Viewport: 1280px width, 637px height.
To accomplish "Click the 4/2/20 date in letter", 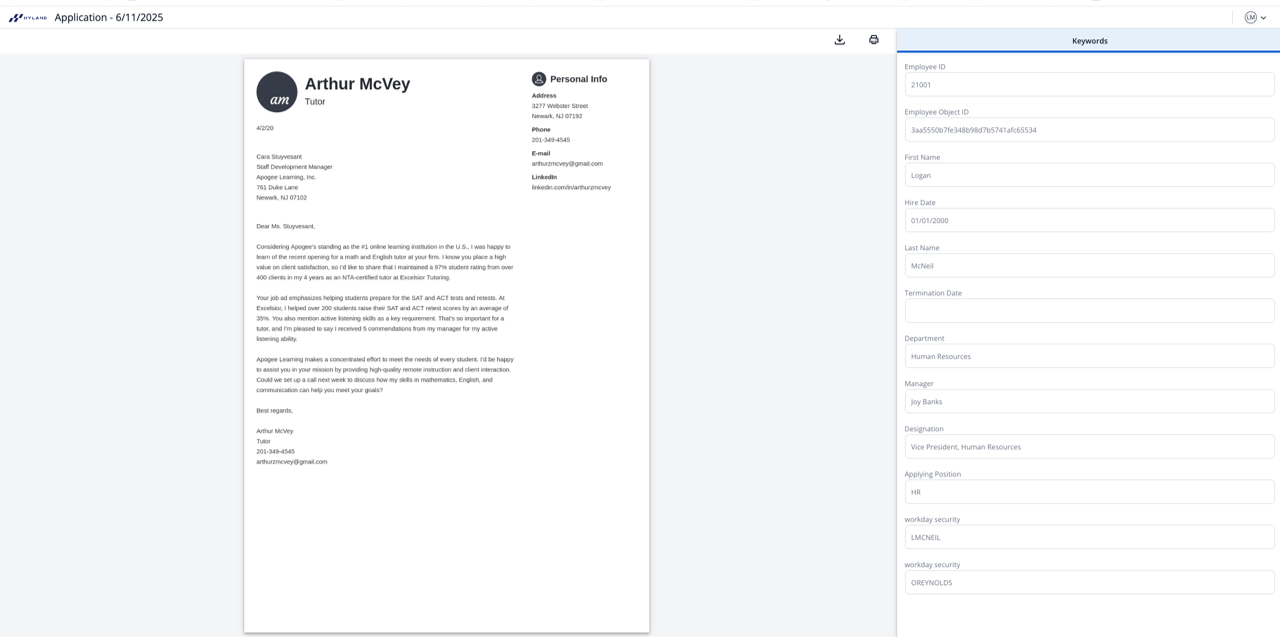I will (265, 128).
